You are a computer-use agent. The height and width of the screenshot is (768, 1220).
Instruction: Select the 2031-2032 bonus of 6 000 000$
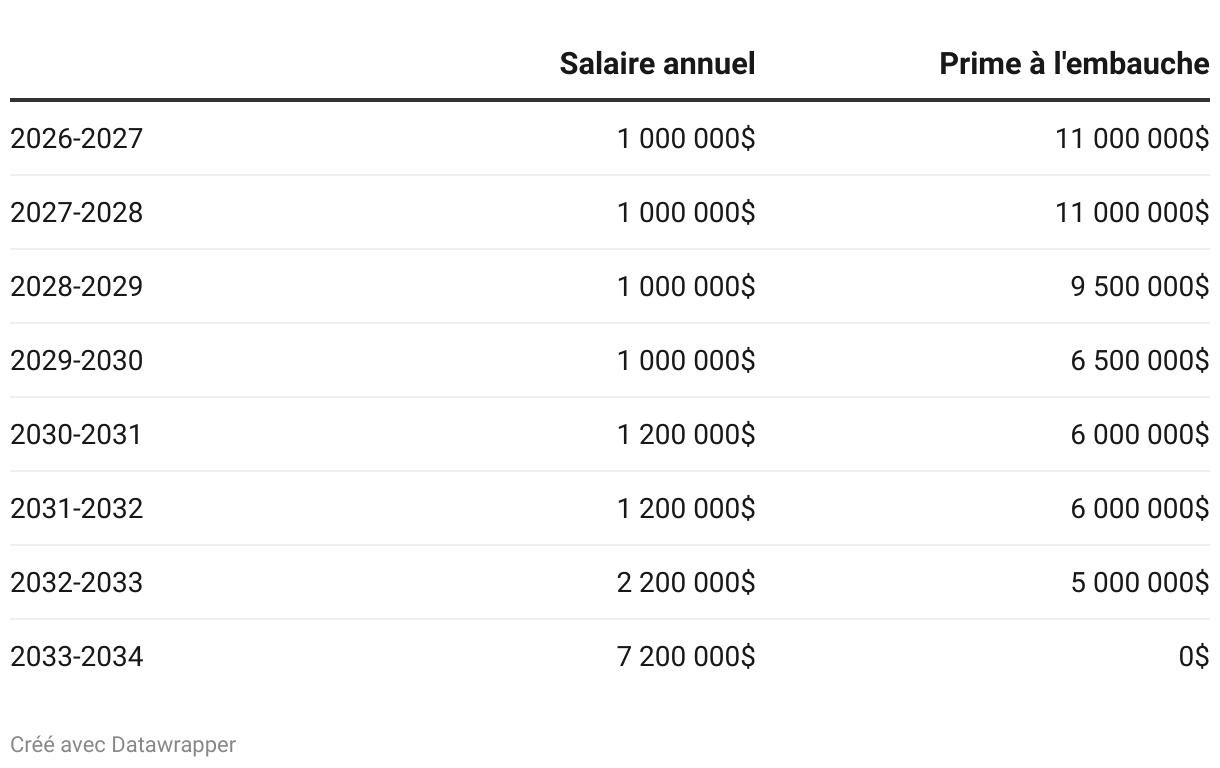[x=1139, y=509]
